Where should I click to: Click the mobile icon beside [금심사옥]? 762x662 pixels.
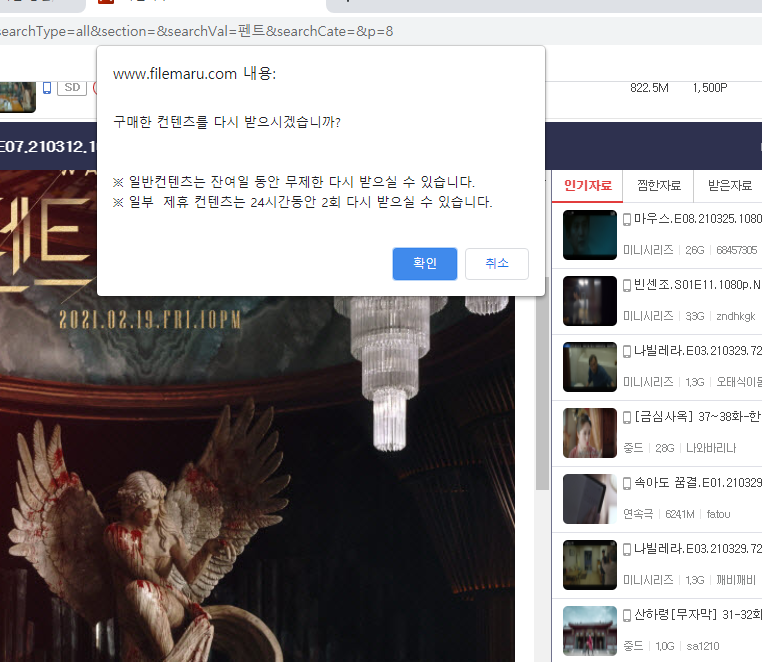click(x=627, y=418)
